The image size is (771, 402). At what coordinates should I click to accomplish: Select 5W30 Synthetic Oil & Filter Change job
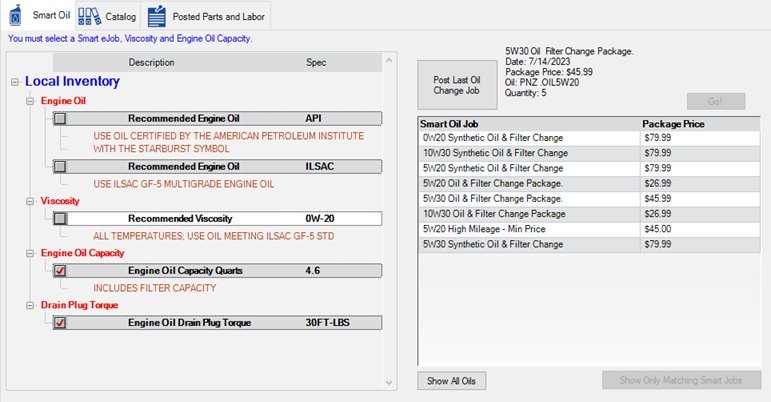click(589, 245)
